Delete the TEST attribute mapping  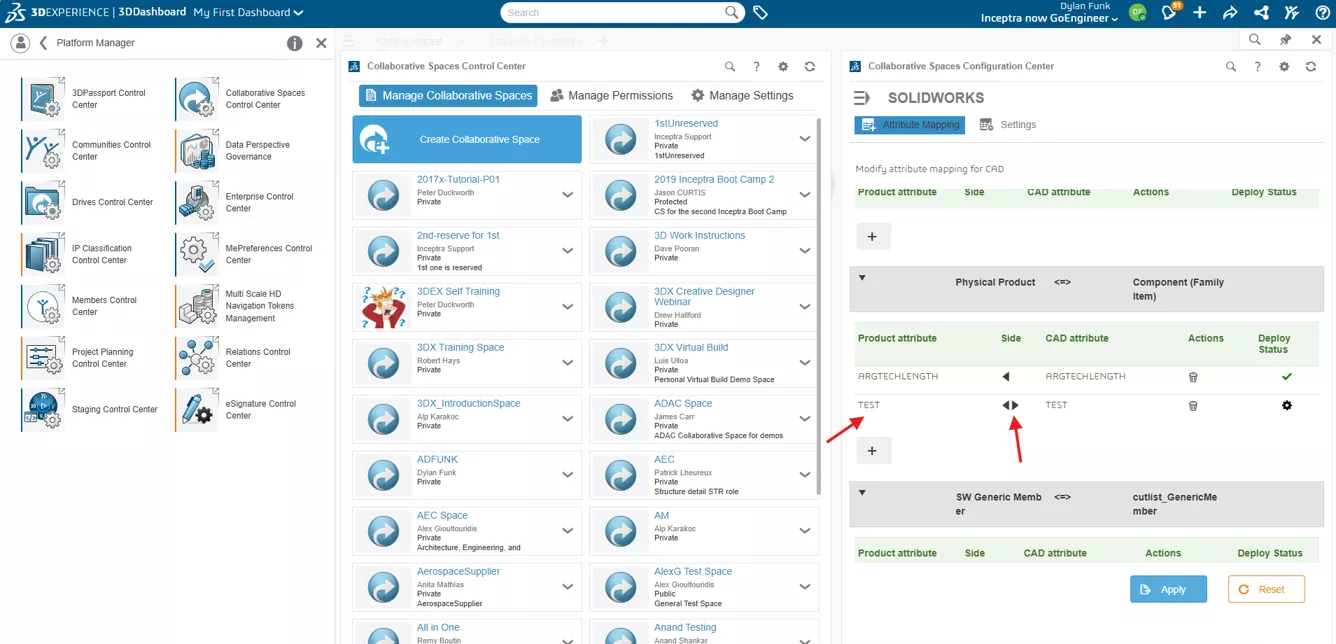pyautogui.click(x=1192, y=406)
